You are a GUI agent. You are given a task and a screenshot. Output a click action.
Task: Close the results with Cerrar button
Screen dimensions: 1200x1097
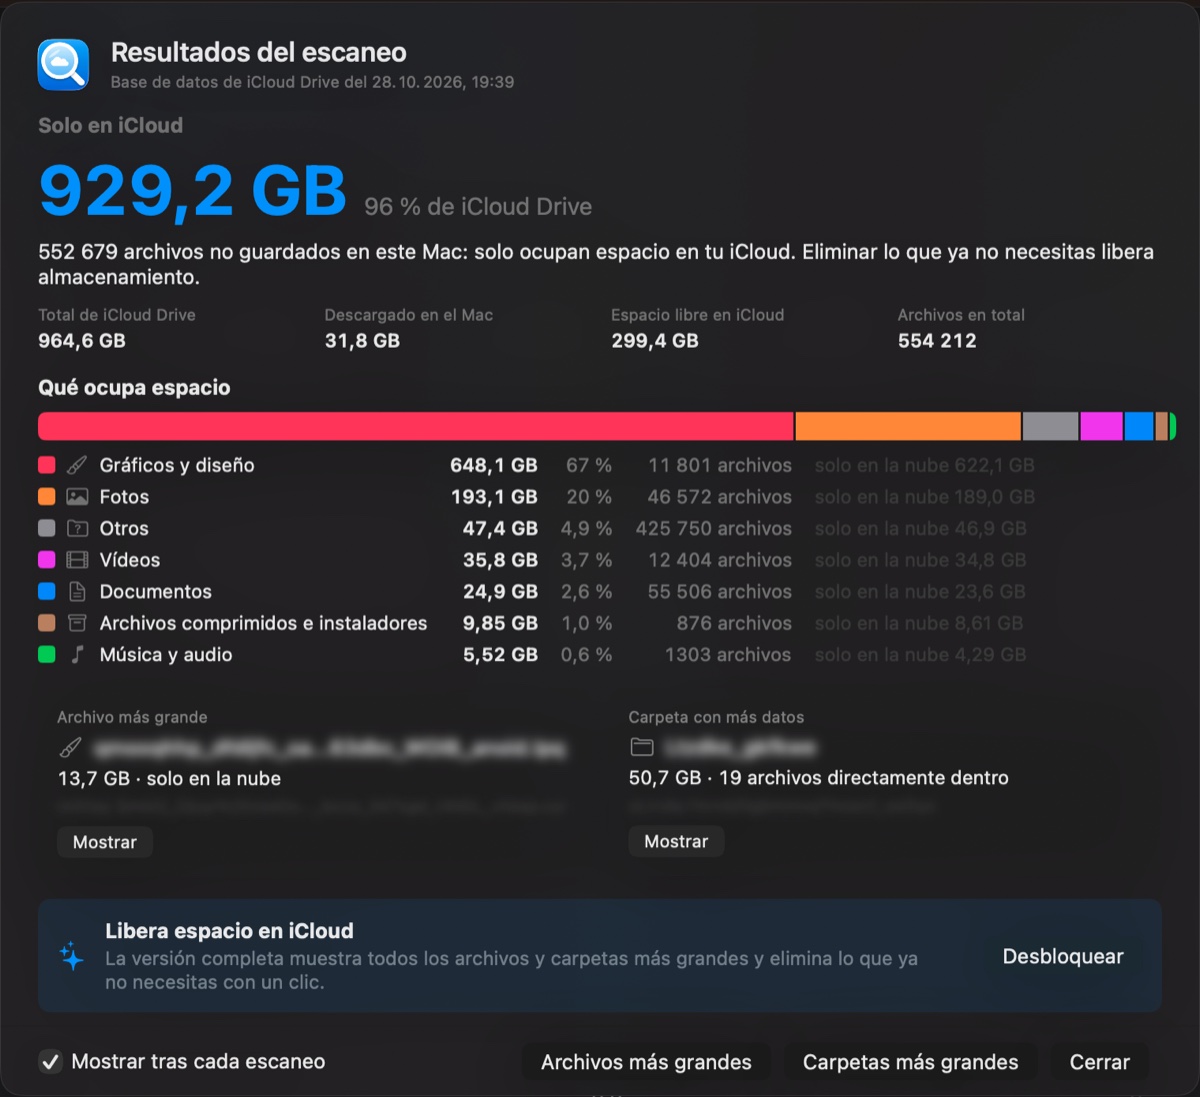coord(1100,1062)
